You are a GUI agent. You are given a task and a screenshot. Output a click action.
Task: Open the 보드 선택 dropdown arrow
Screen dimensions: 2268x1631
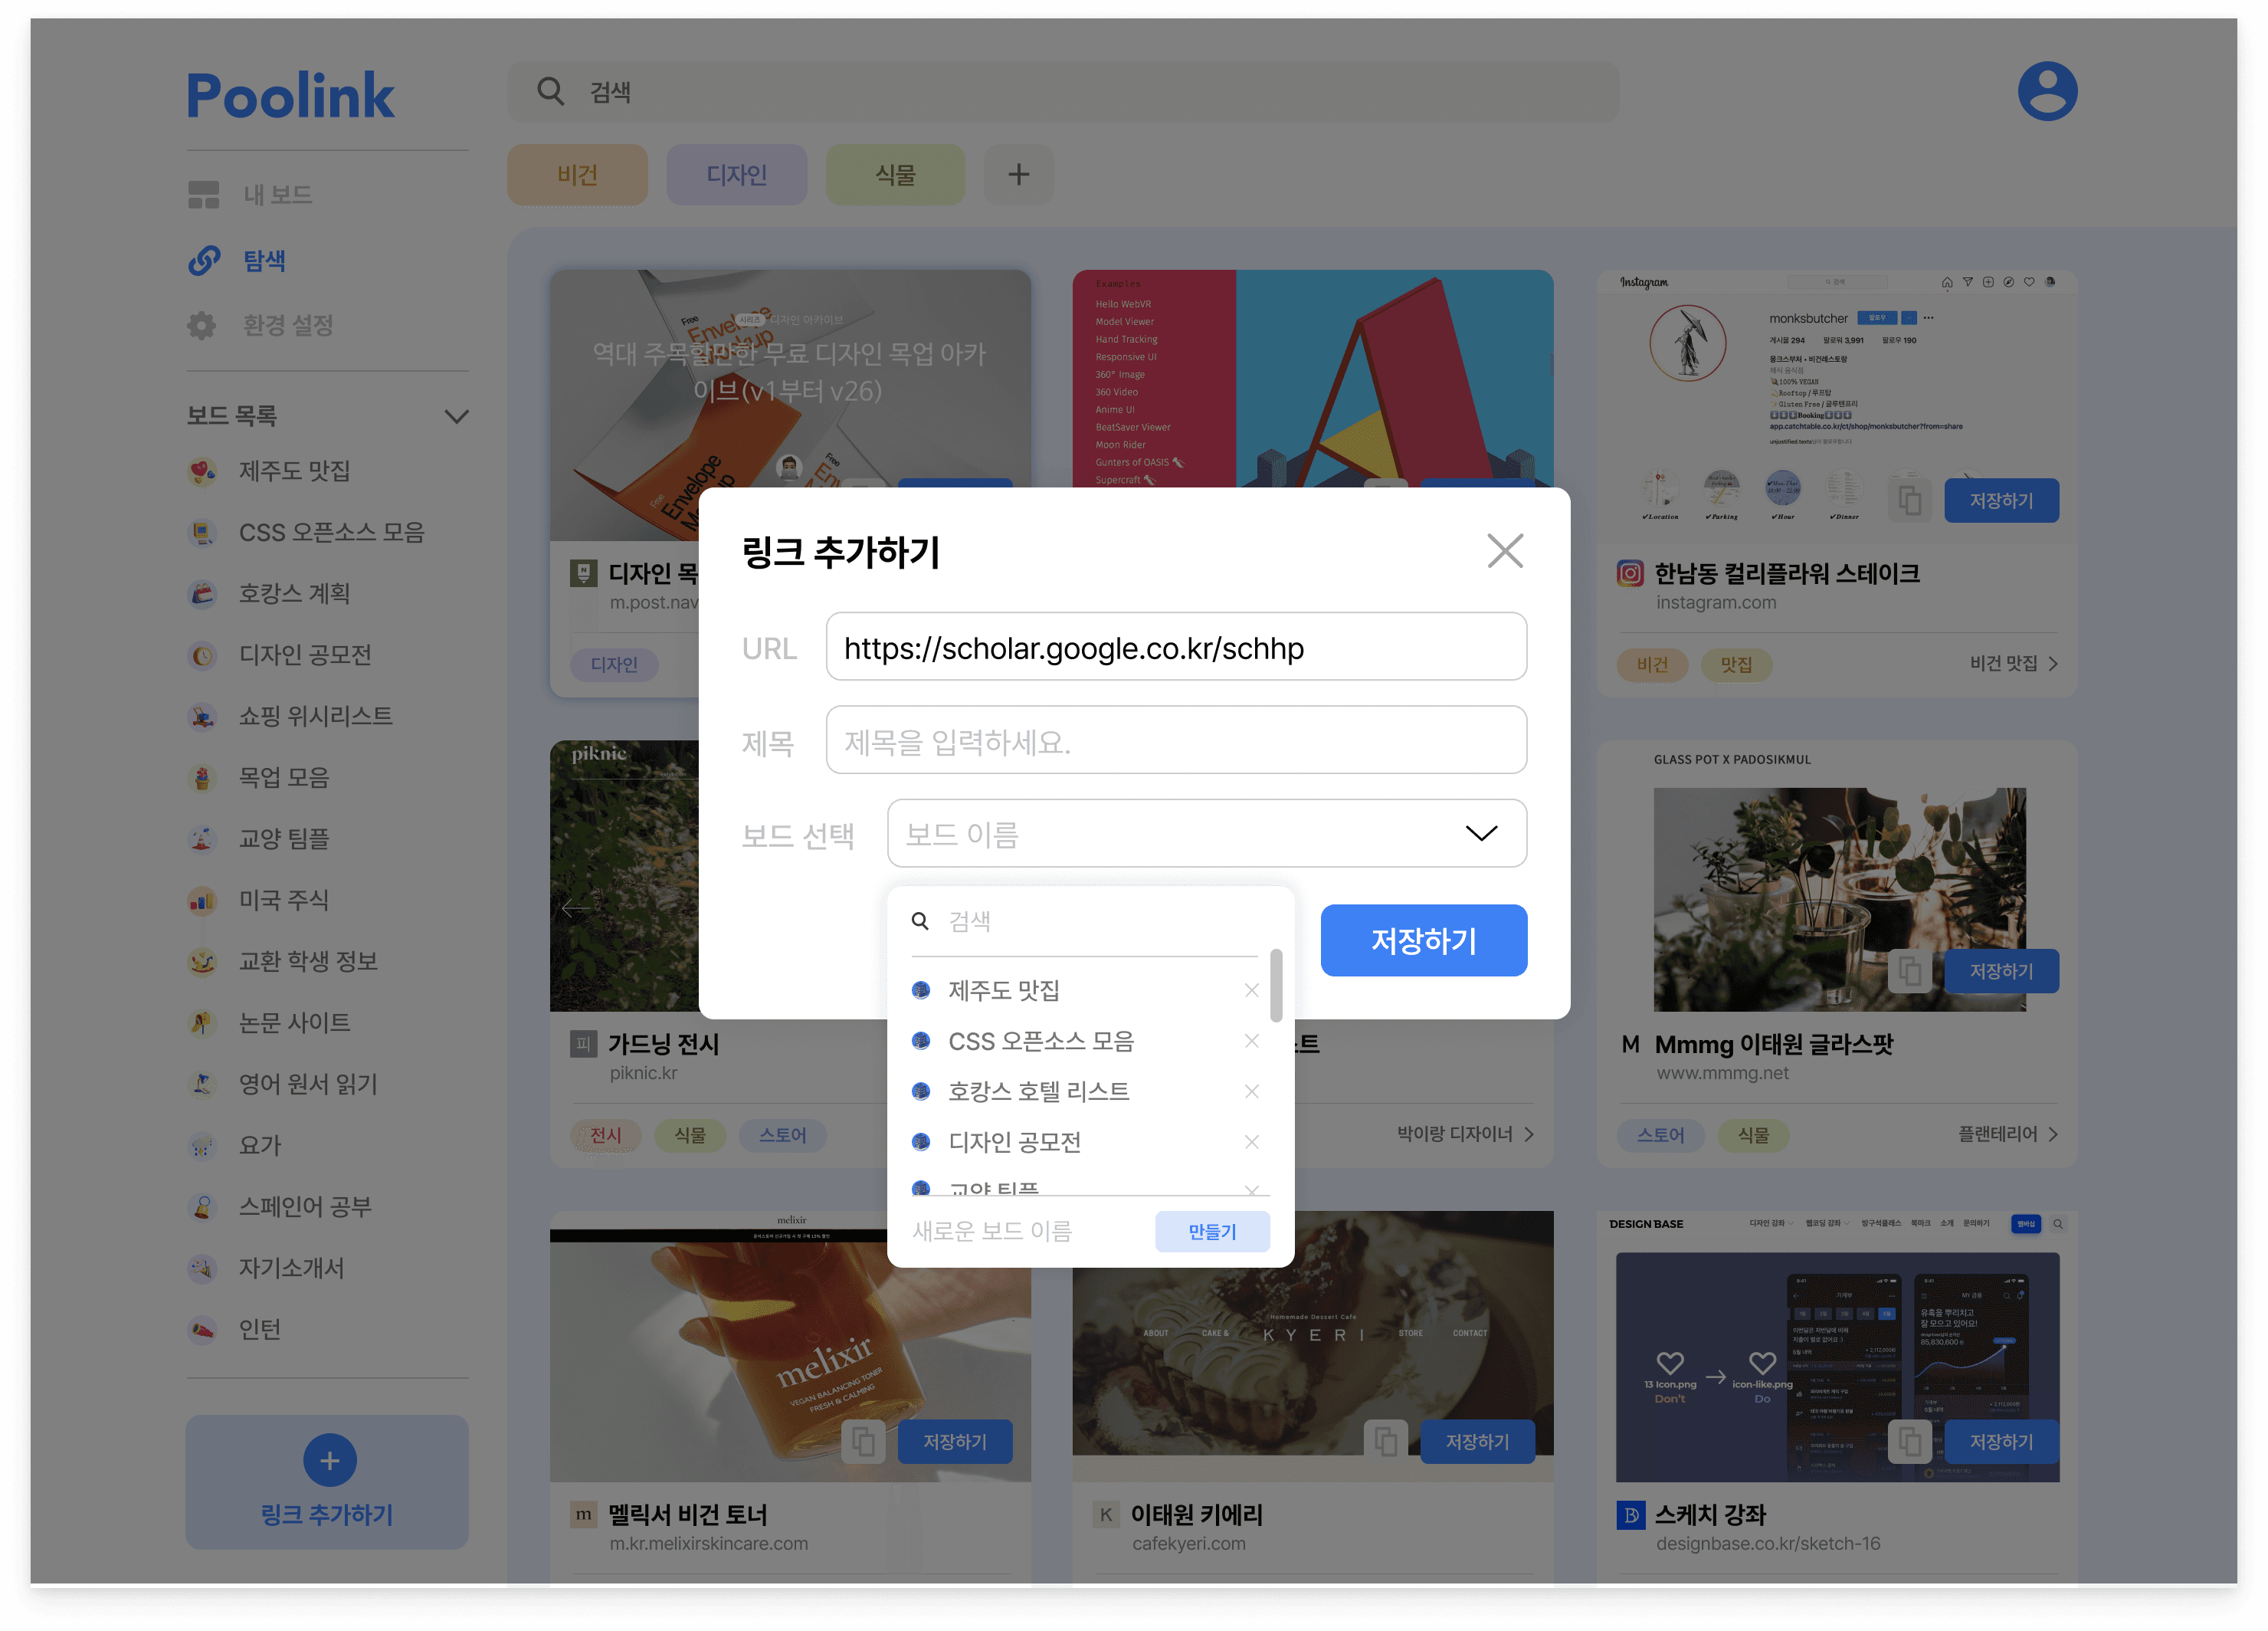click(1480, 833)
